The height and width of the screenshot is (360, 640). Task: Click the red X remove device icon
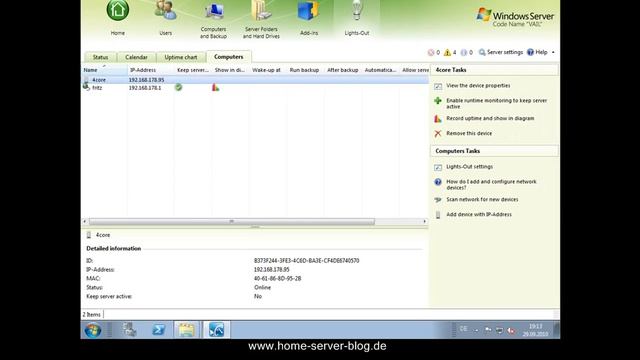[x=438, y=133]
